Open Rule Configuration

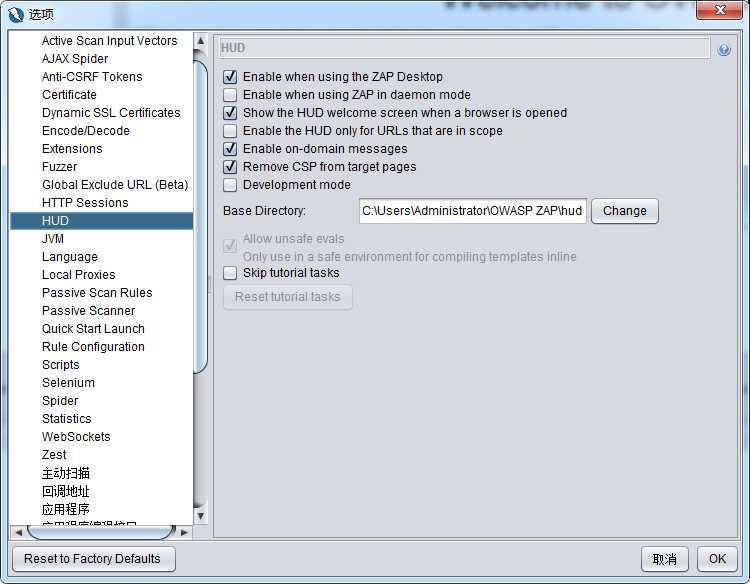pyautogui.click(x=93, y=347)
